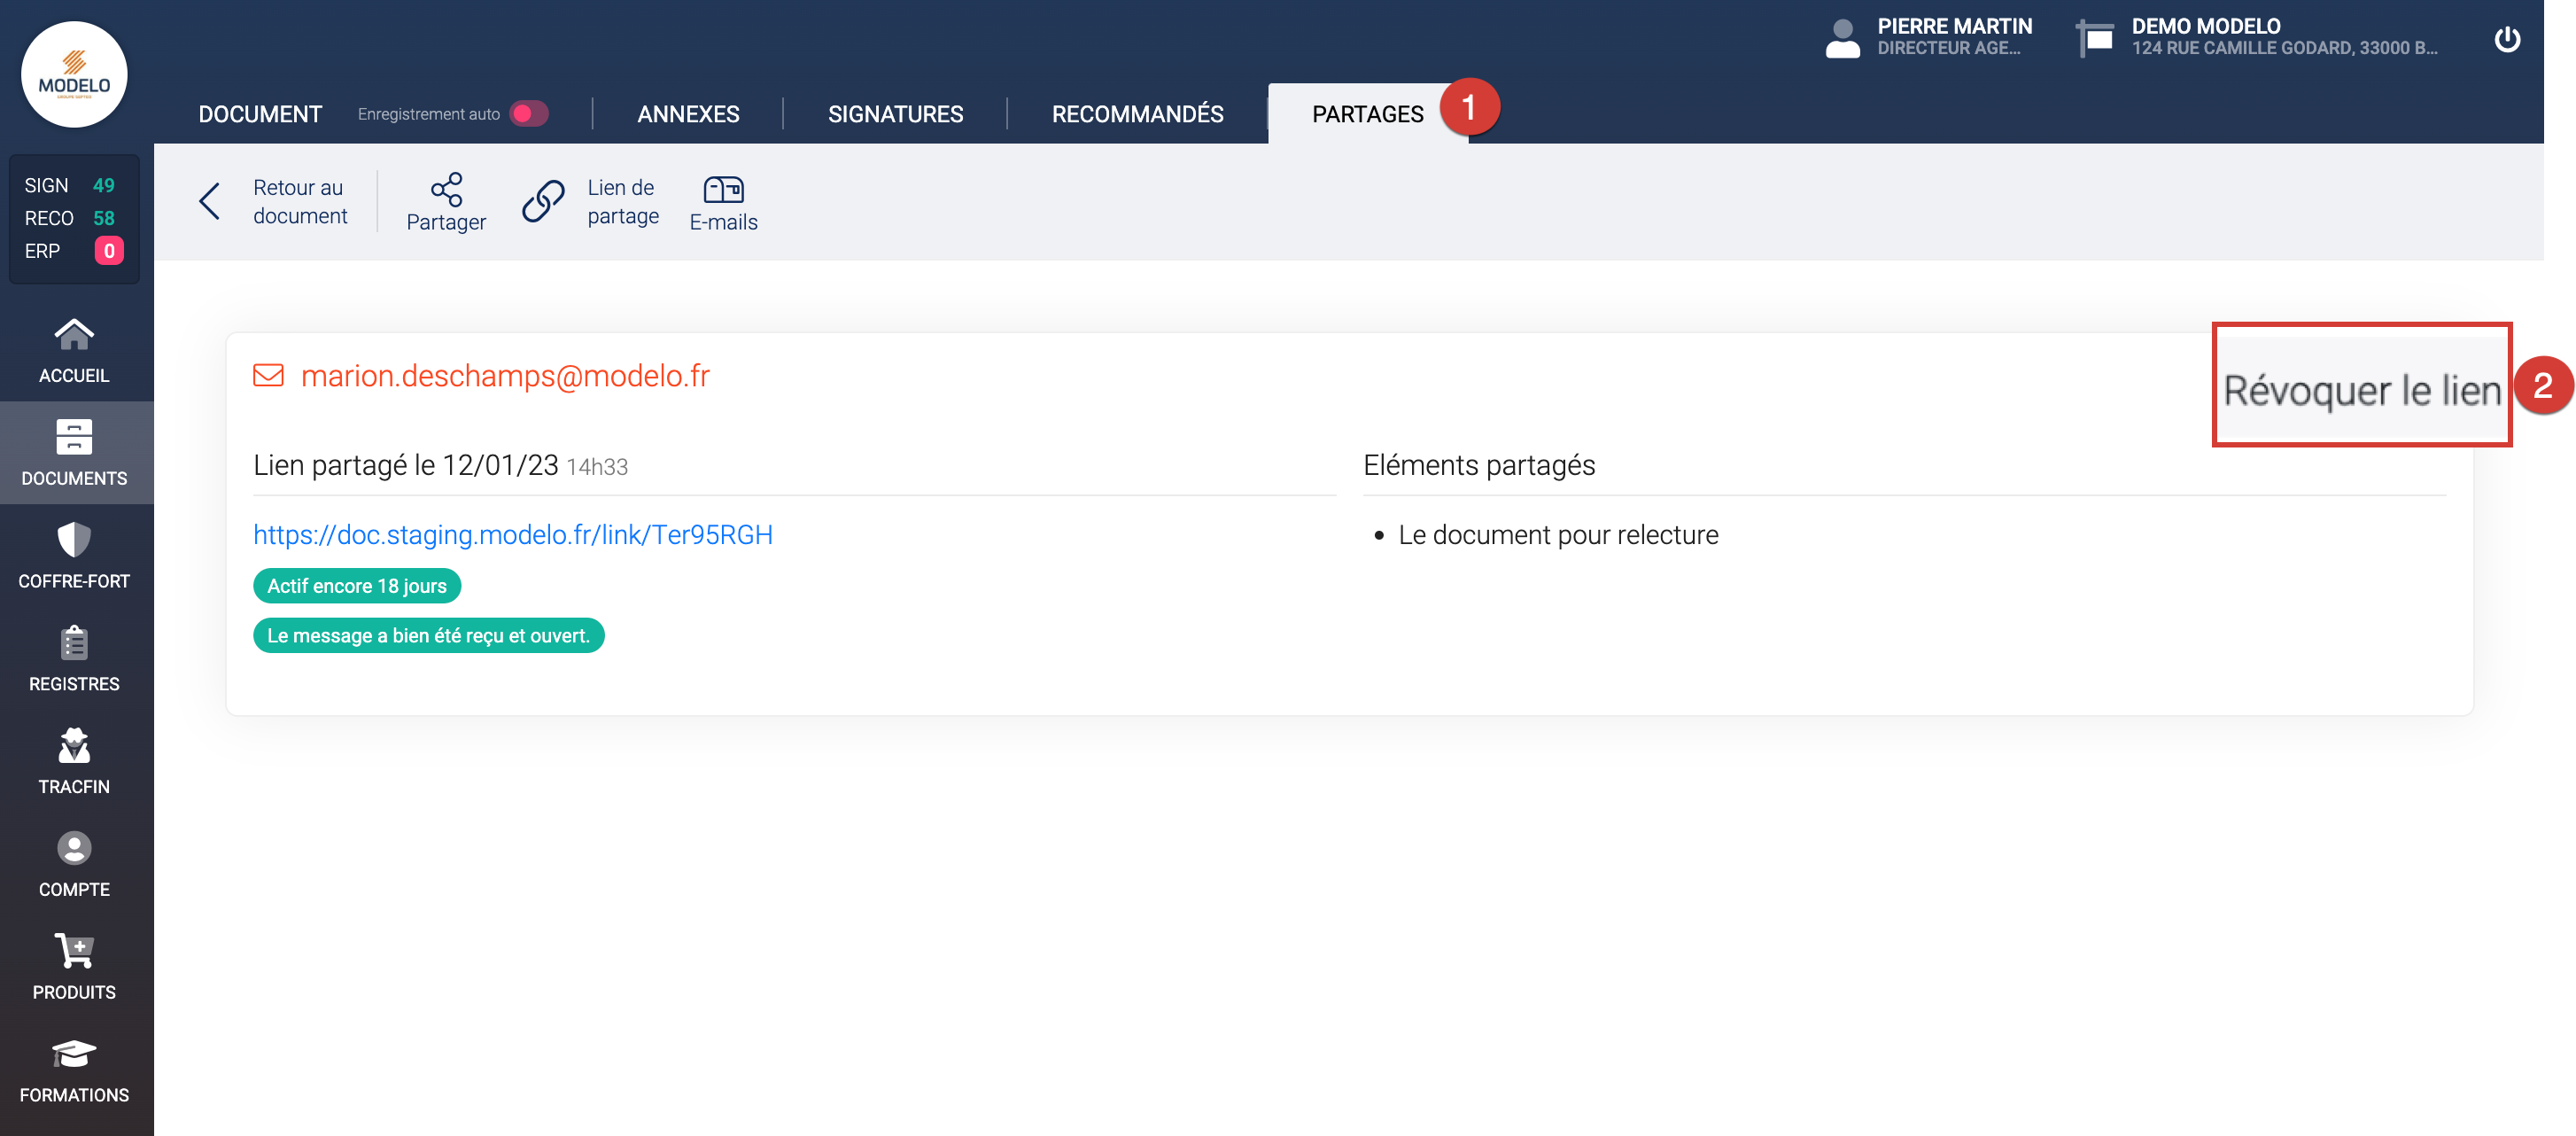The height and width of the screenshot is (1136, 2576).
Task: Open Produits shopping cart icon
Action: [74, 951]
